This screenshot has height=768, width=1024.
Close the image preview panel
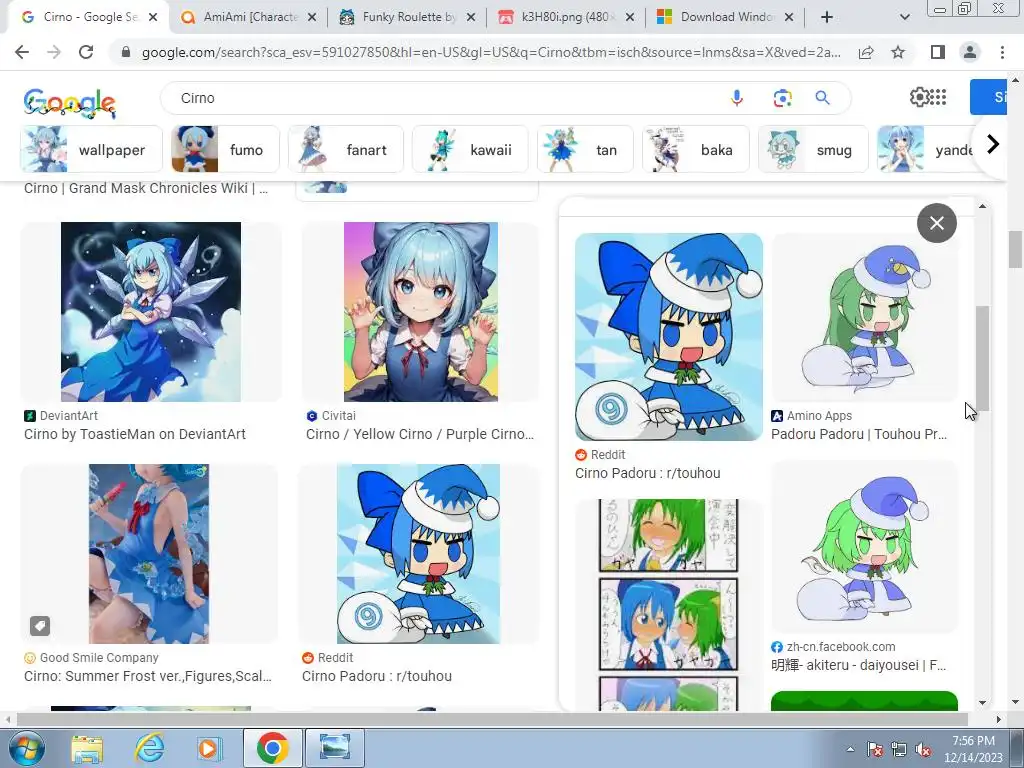click(936, 223)
